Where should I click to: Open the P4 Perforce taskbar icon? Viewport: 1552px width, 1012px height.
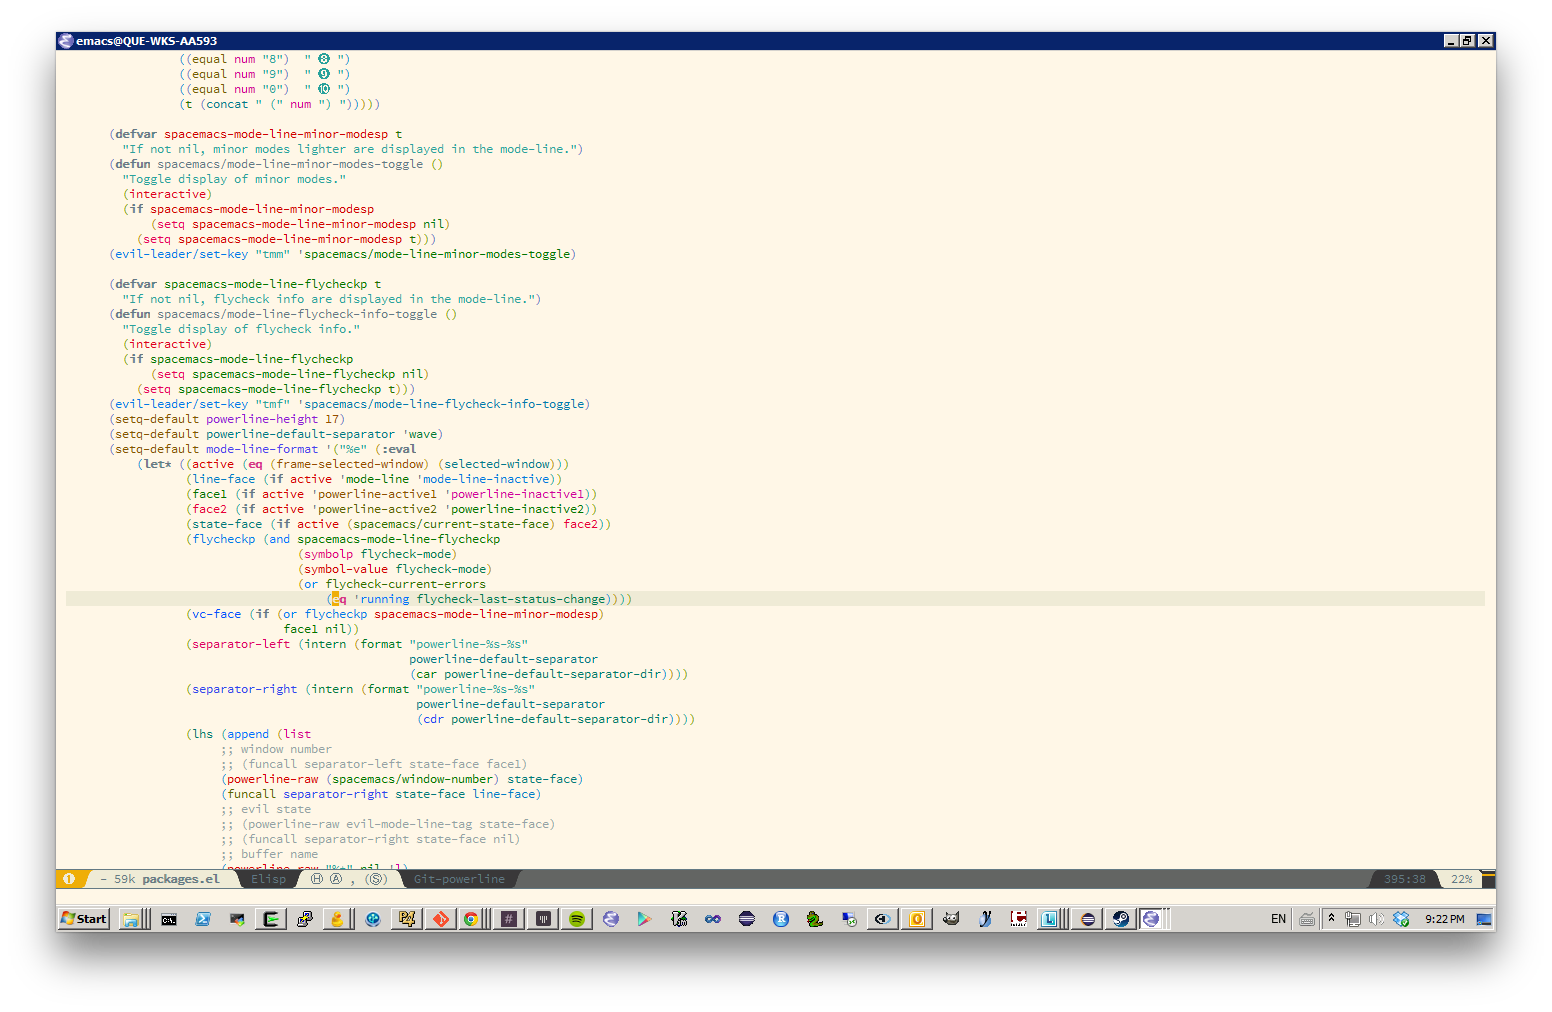point(406,918)
